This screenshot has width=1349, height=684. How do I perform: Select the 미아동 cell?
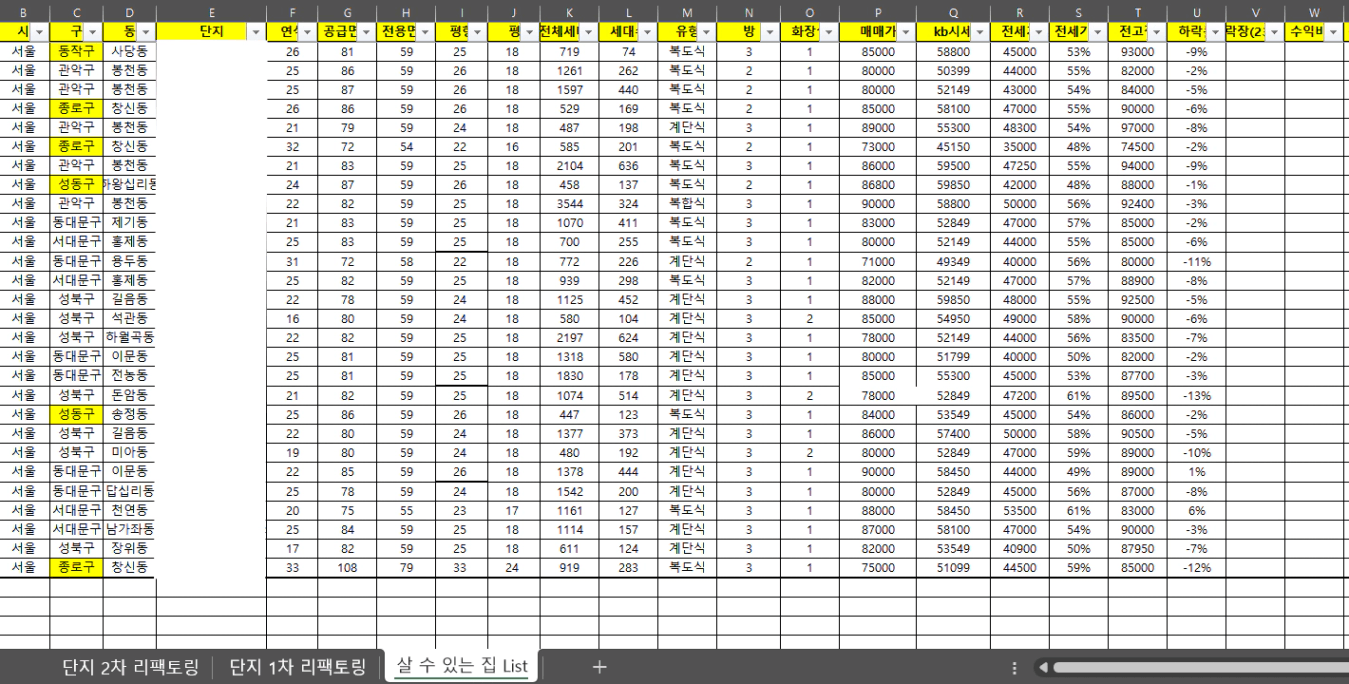[x=129, y=451]
